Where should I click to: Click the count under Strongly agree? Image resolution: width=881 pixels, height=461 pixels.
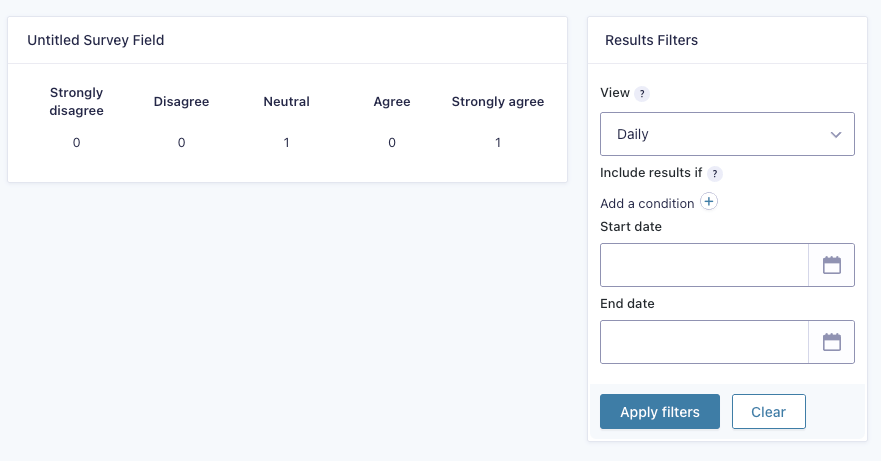(498, 143)
